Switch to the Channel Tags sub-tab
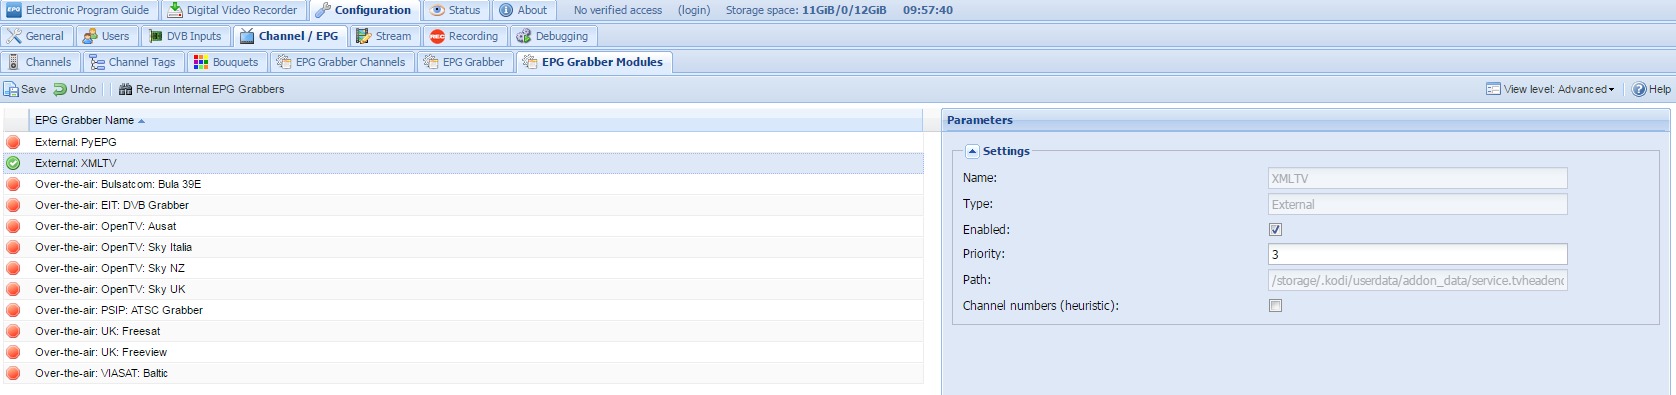Screen dimensions: 1676x395 pos(132,62)
